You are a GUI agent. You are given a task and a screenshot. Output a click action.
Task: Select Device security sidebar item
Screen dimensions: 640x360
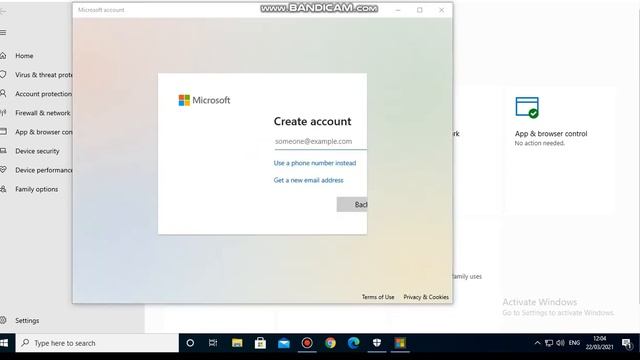point(37,151)
